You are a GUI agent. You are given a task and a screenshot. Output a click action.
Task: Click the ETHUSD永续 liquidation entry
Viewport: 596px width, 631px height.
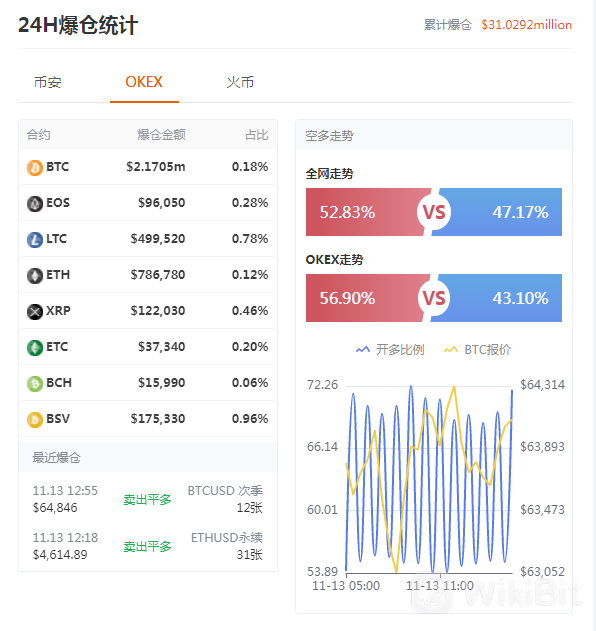[148, 546]
